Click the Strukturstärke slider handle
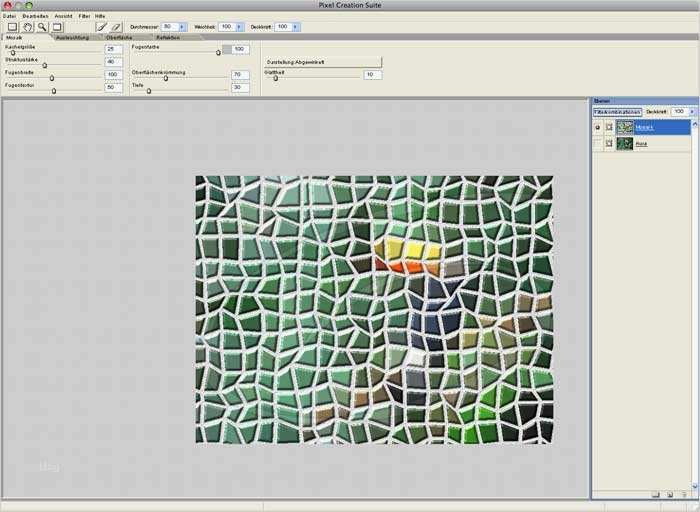Image resolution: width=700 pixels, height=512 pixels. [x=45, y=65]
